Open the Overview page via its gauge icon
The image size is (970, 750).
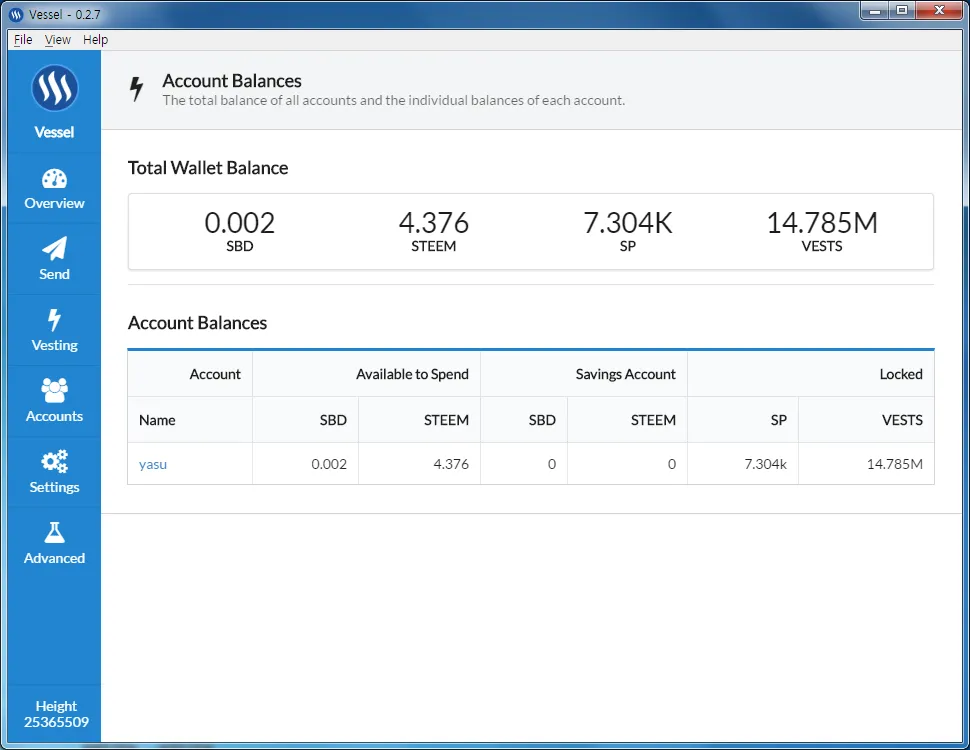point(54,179)
